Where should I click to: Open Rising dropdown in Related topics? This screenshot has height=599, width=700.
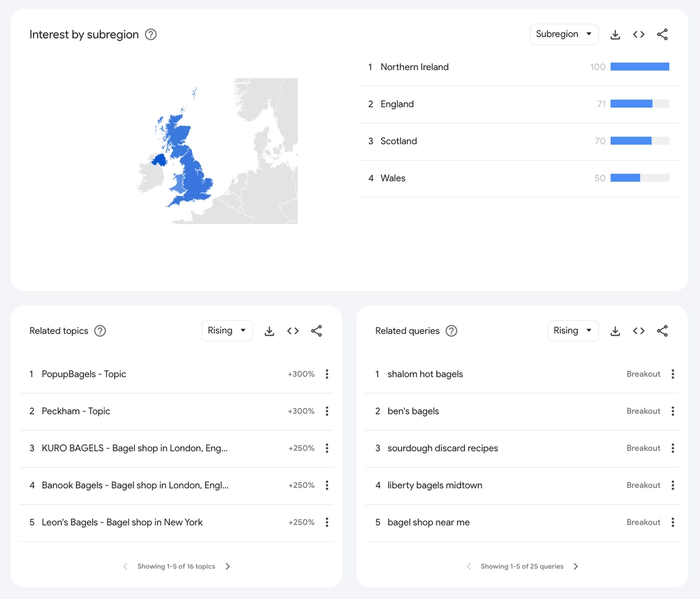pos(227,331)
